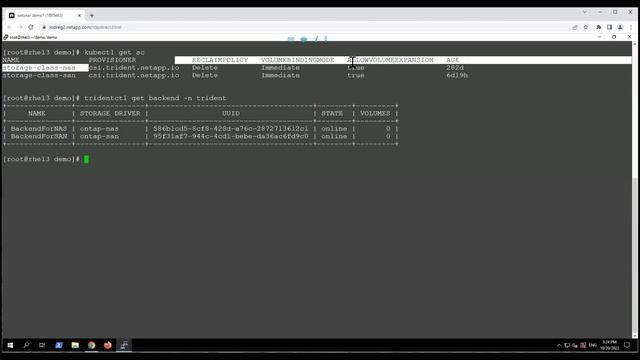Viewport: 640px width, 360px height.
Task: Click the 'VOLUMES' column header
Action: [375, 113]
